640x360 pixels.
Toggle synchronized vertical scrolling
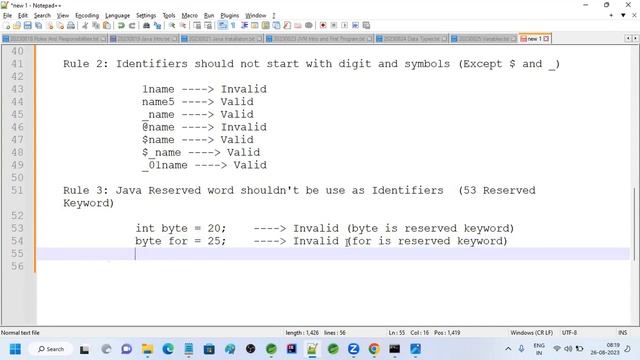(x=197, y=25)
